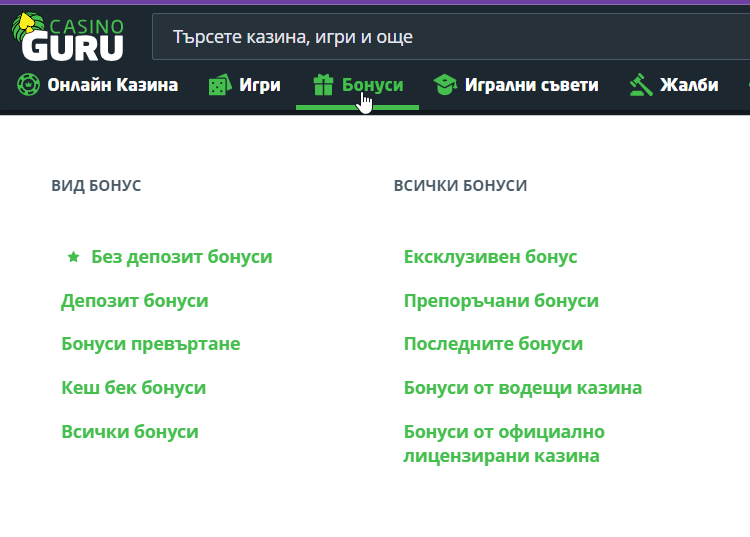Viewport: 750px width, 537px height.
Task: Go to Бонуси превъртане
Action: pos(151,344)
